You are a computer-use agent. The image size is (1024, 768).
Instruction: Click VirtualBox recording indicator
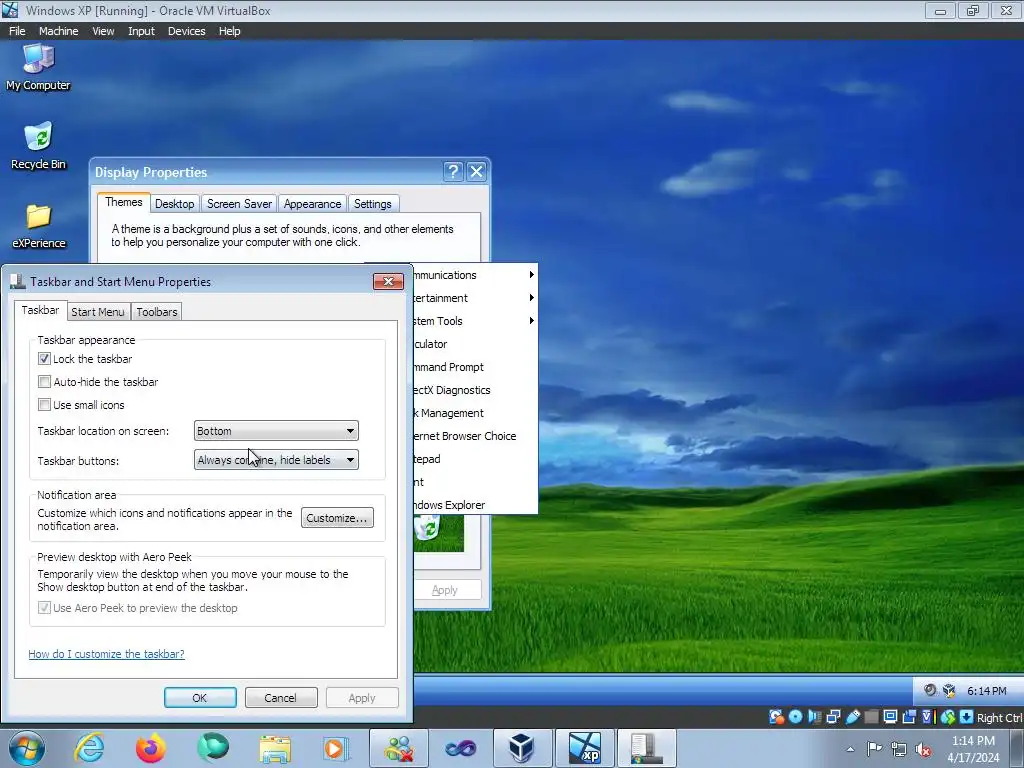pos(909,717)
